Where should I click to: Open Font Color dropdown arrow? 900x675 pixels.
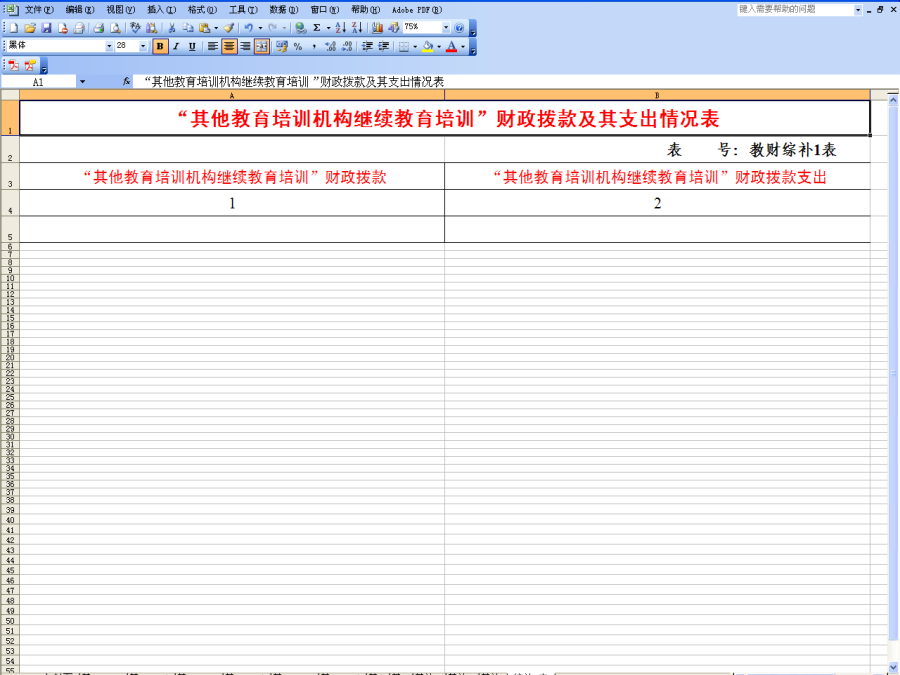463,46
